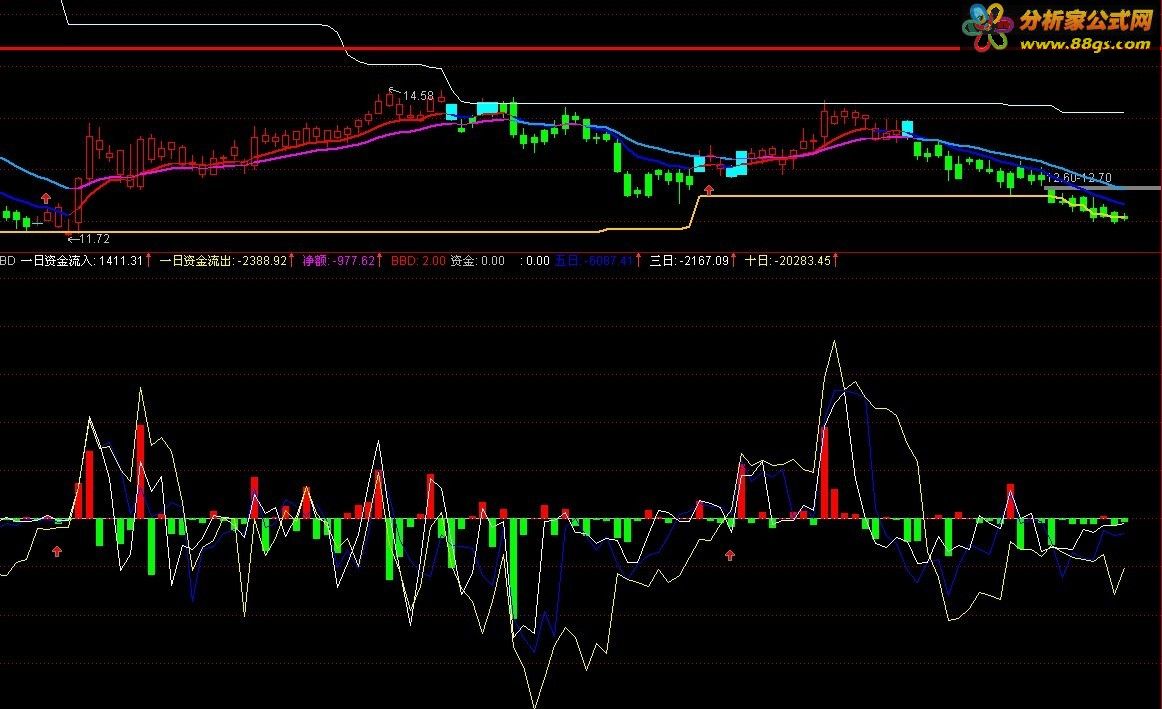This screenshot has width=1162, height=709.
Task: Select the red BBD: 2.00 label
Action: (419, 261)
